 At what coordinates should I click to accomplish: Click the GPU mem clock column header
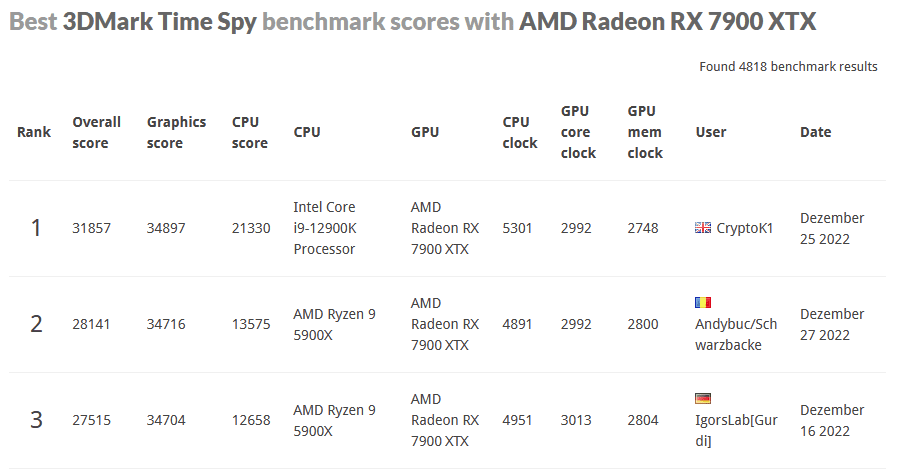click(x=645, y=132)
